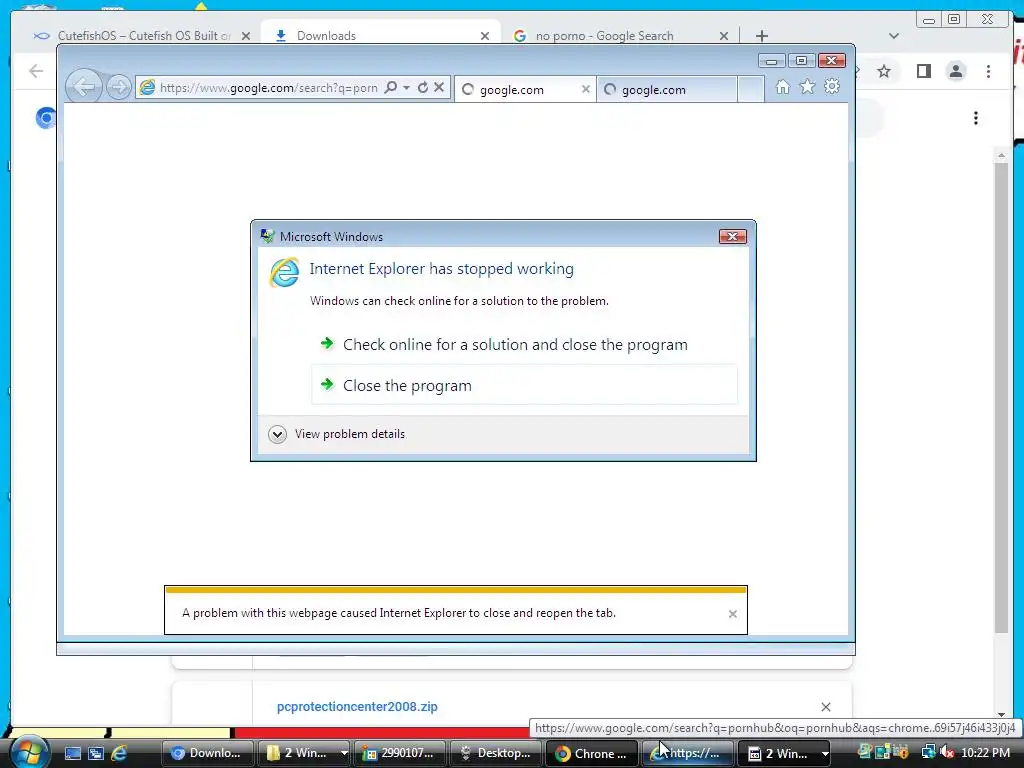Open the address bar autocomplete dropdown arrow
The width and height of the screenshot is (1024, 768).
[x=406, y=88]
